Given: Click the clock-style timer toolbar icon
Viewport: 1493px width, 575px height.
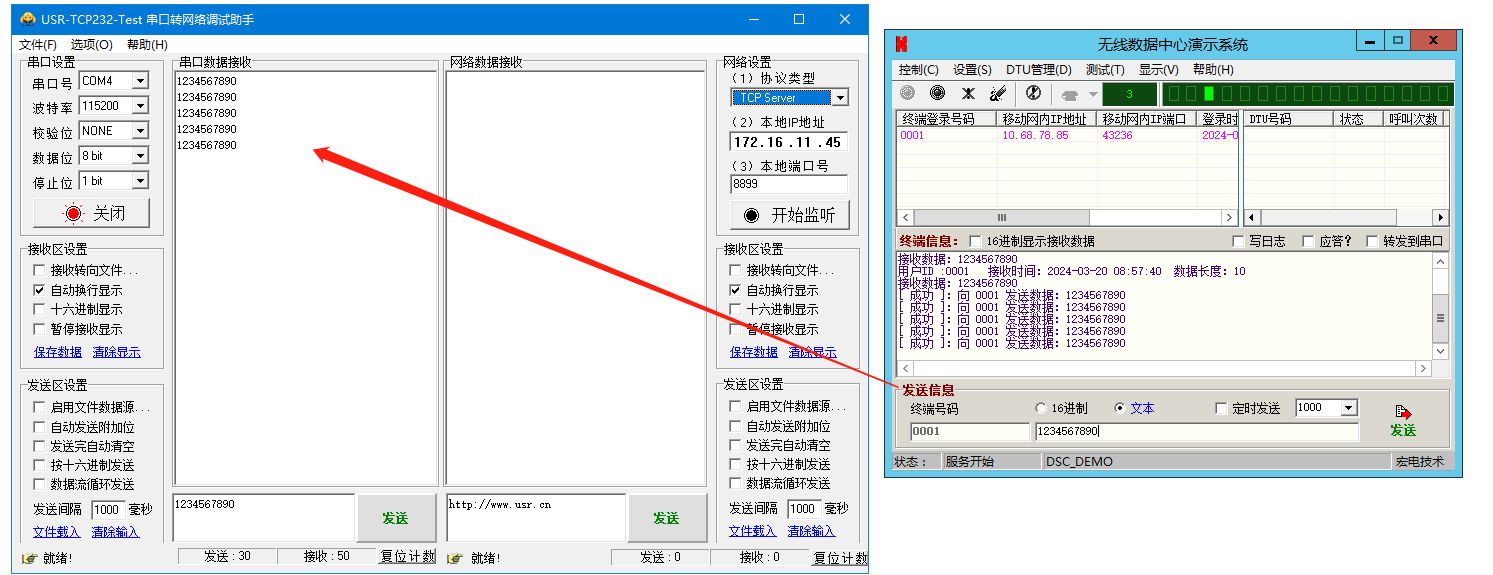Looking at the screenshot, I should pyautogui.click(x=1033, y=93).
